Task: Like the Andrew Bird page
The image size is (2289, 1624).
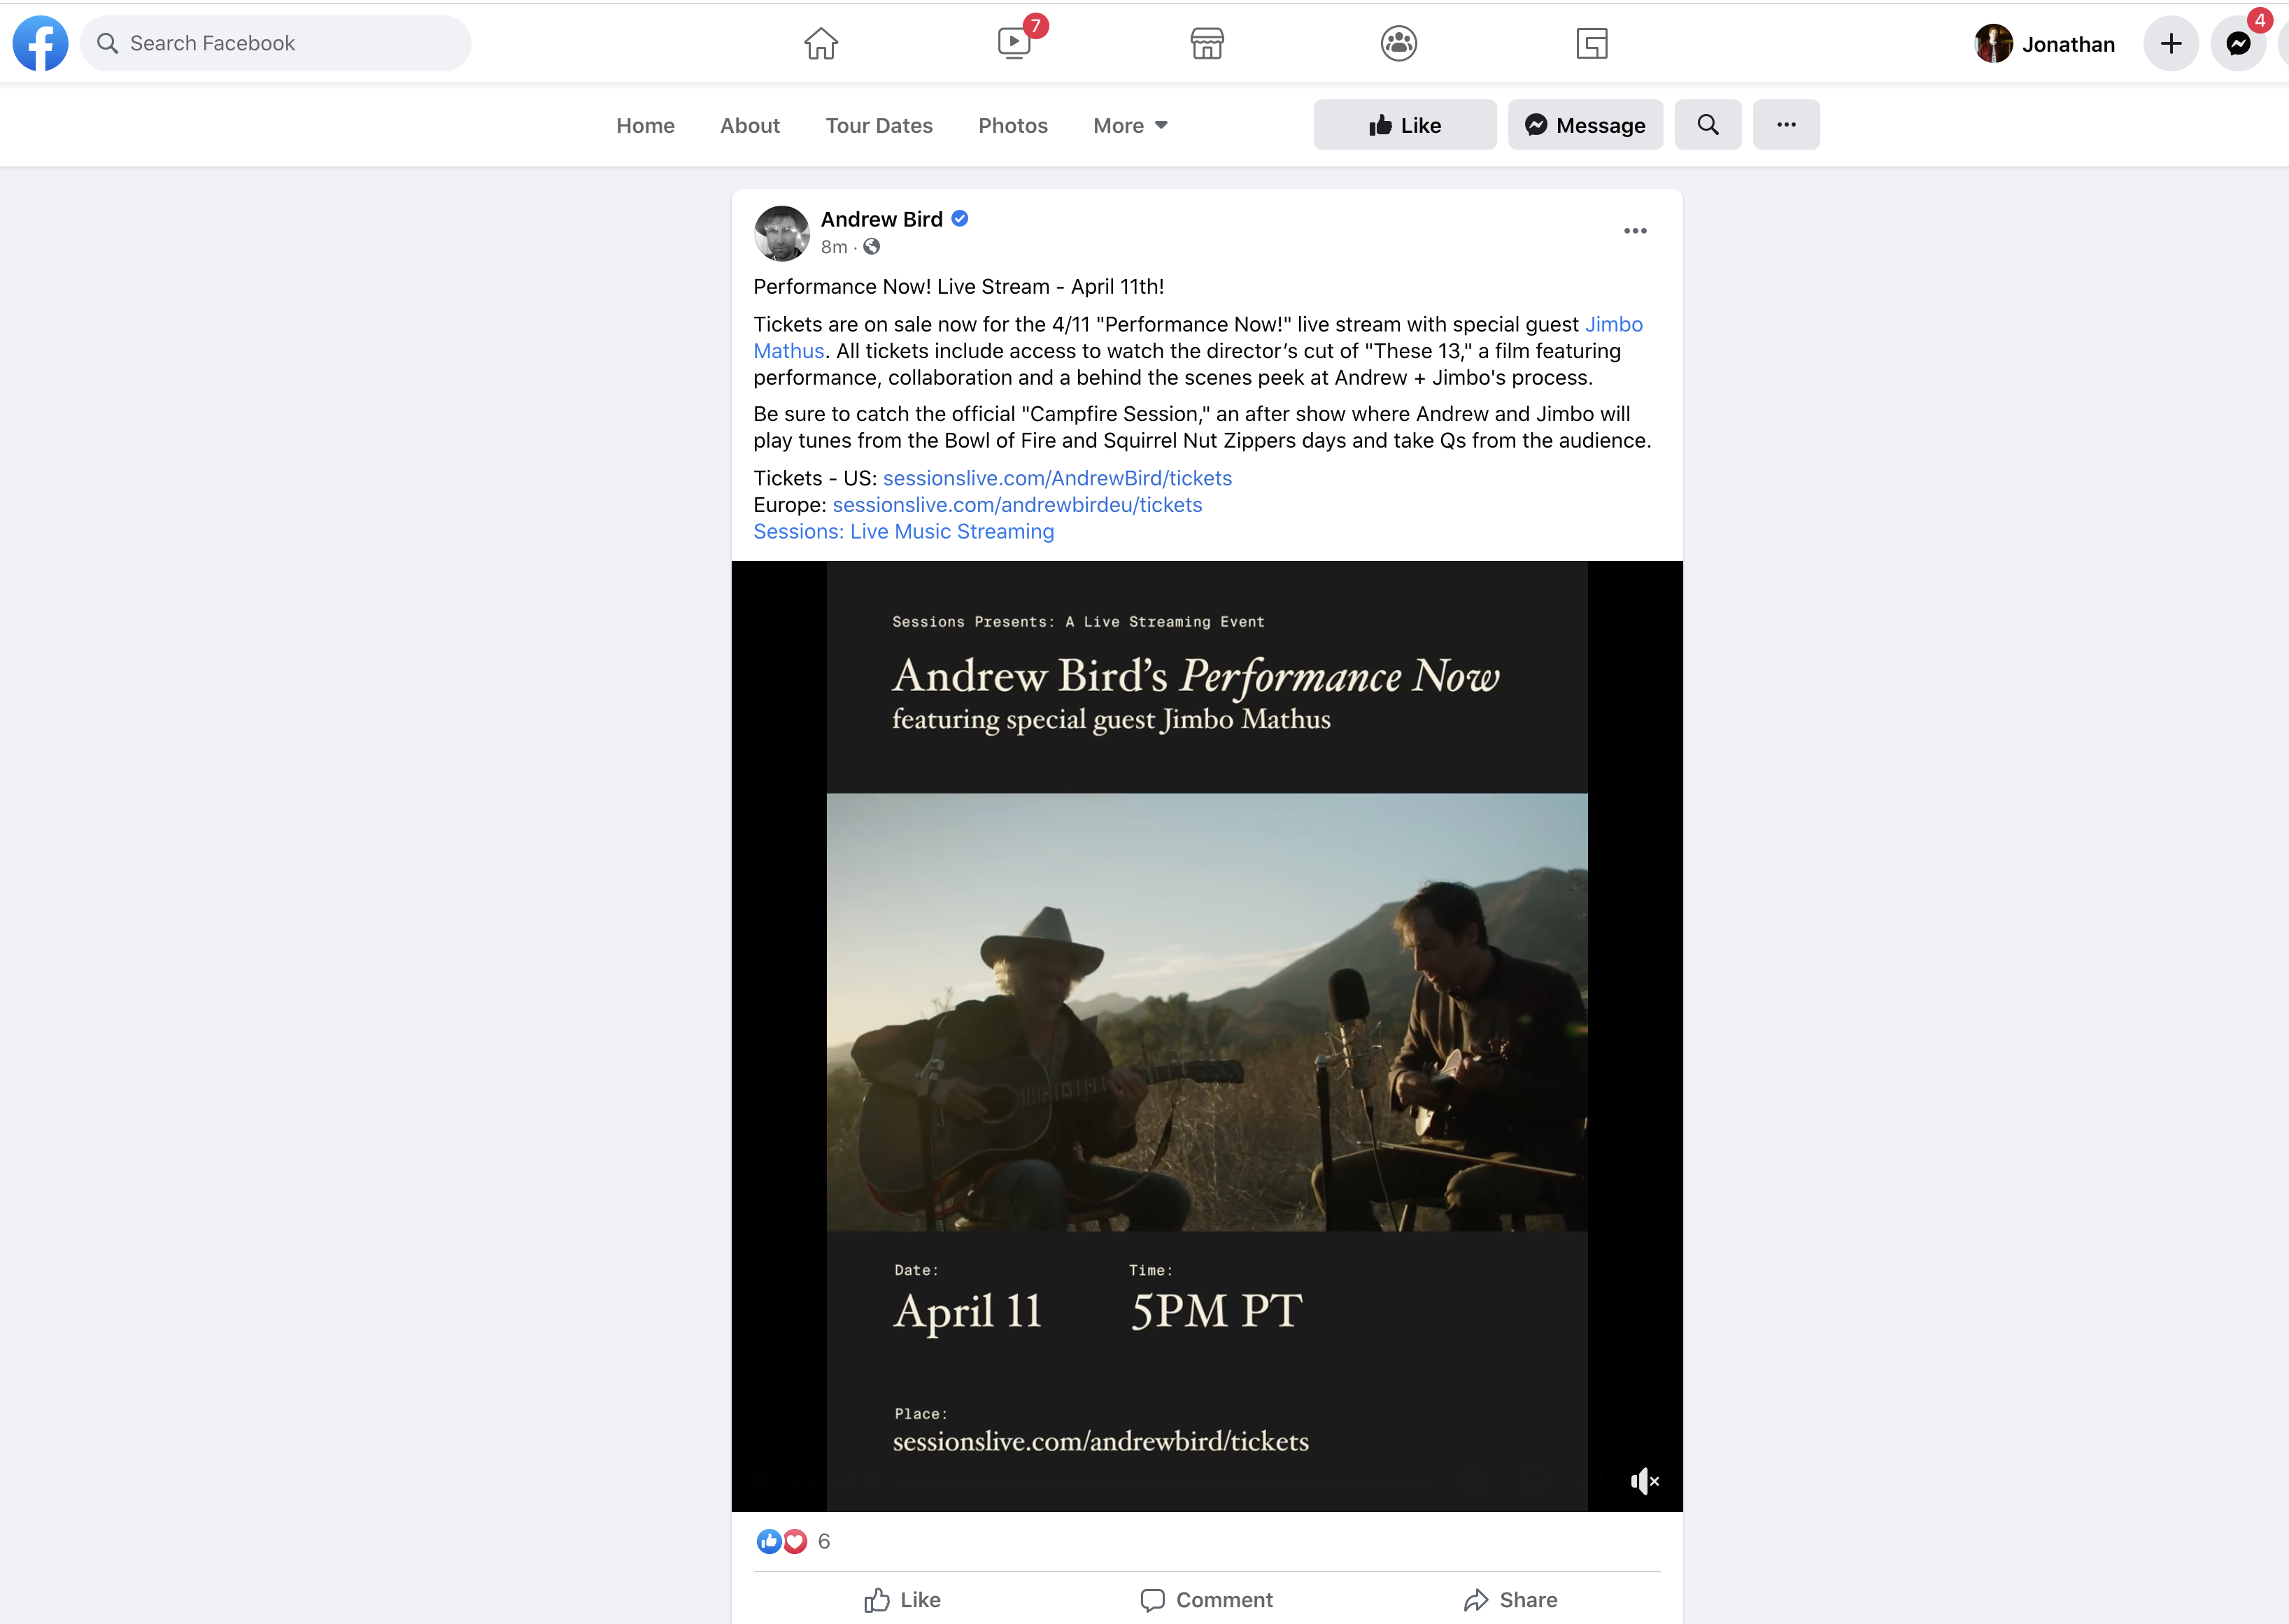Action: [x=1404, y=125]
